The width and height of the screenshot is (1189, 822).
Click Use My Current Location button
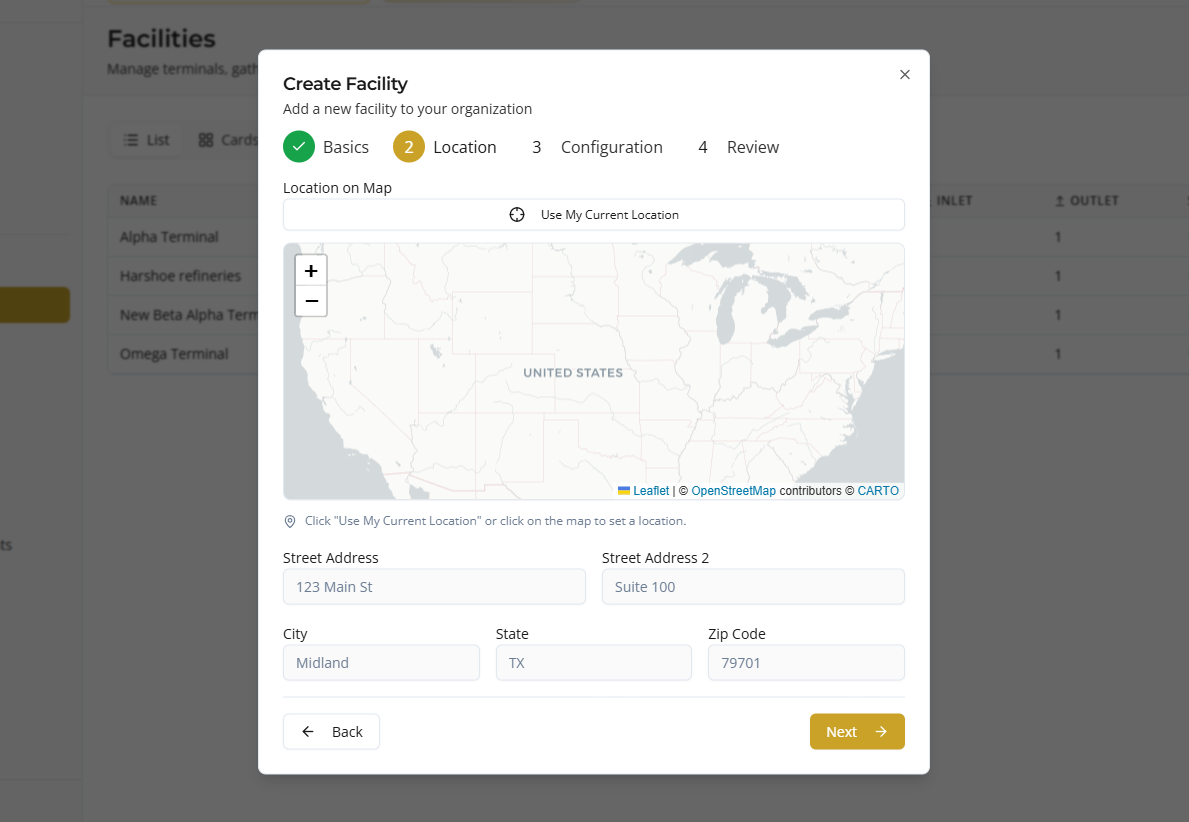[594, 215]
